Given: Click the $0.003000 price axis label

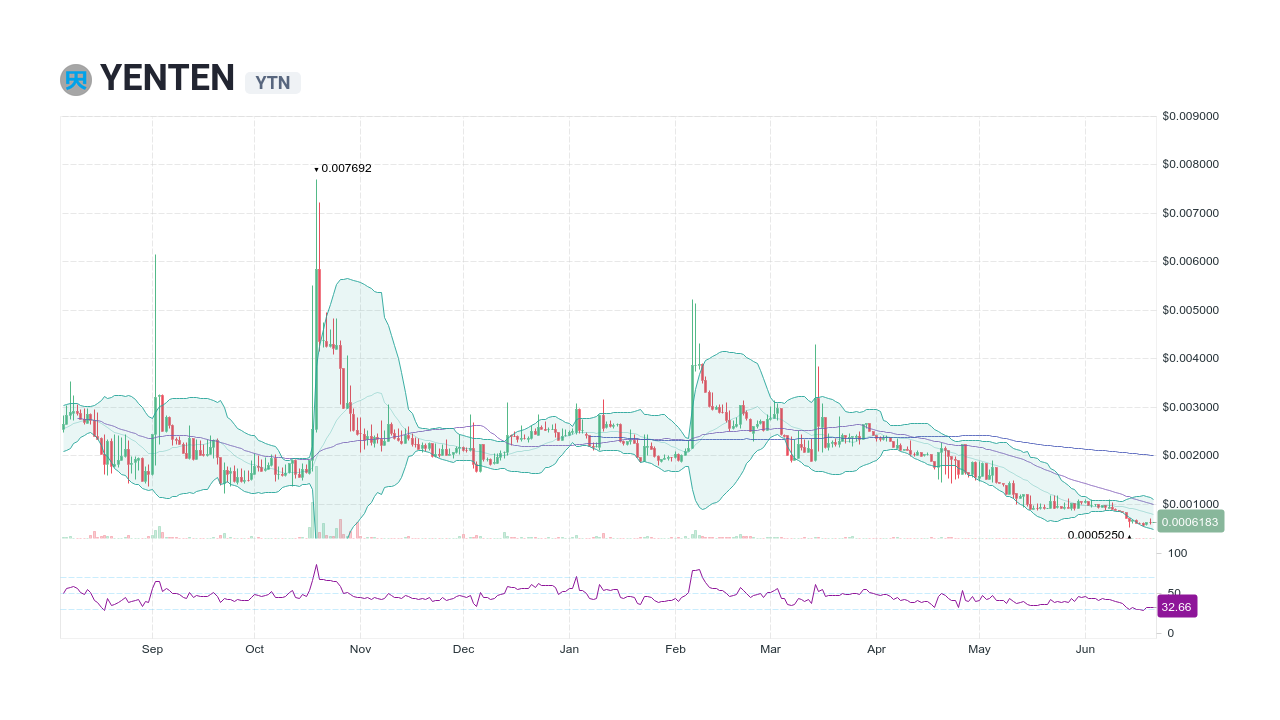Looking at the screenshot, I should point(1190,407).
